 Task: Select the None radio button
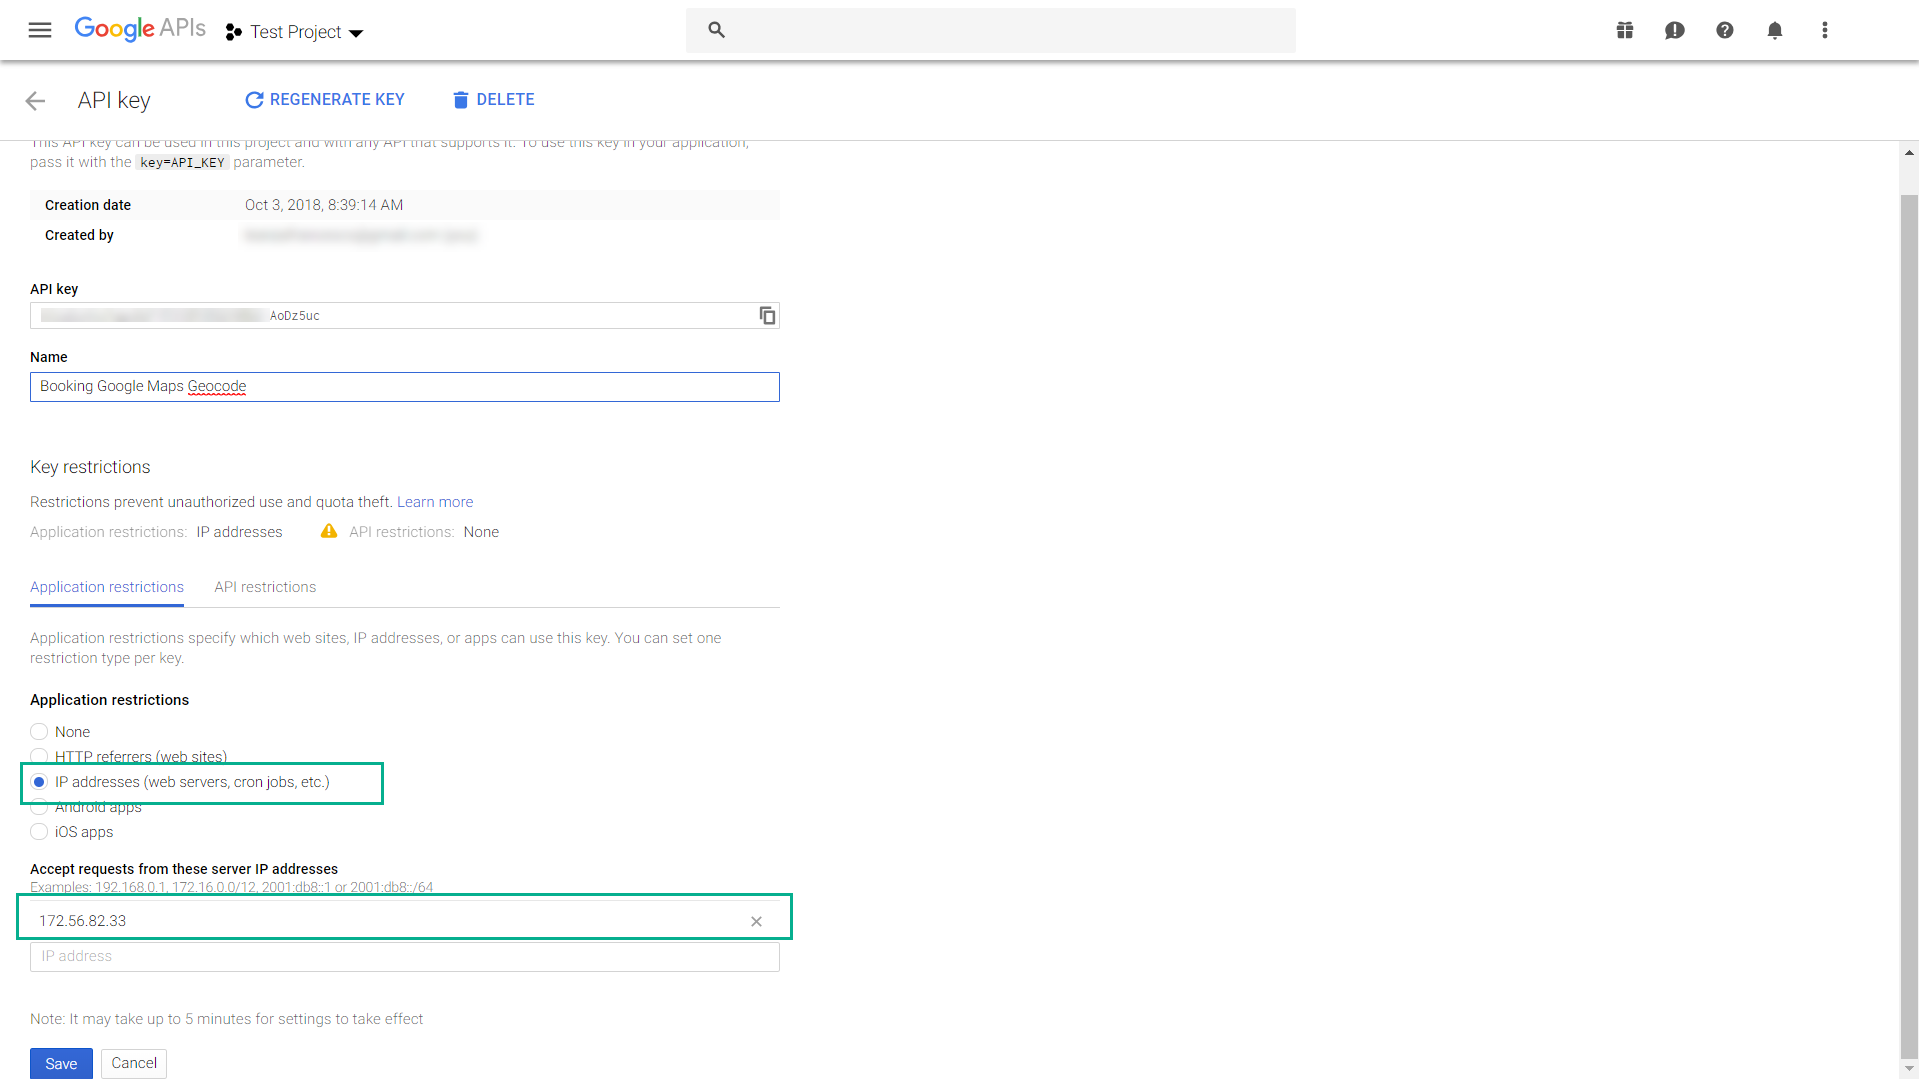[x=39, y=732]
